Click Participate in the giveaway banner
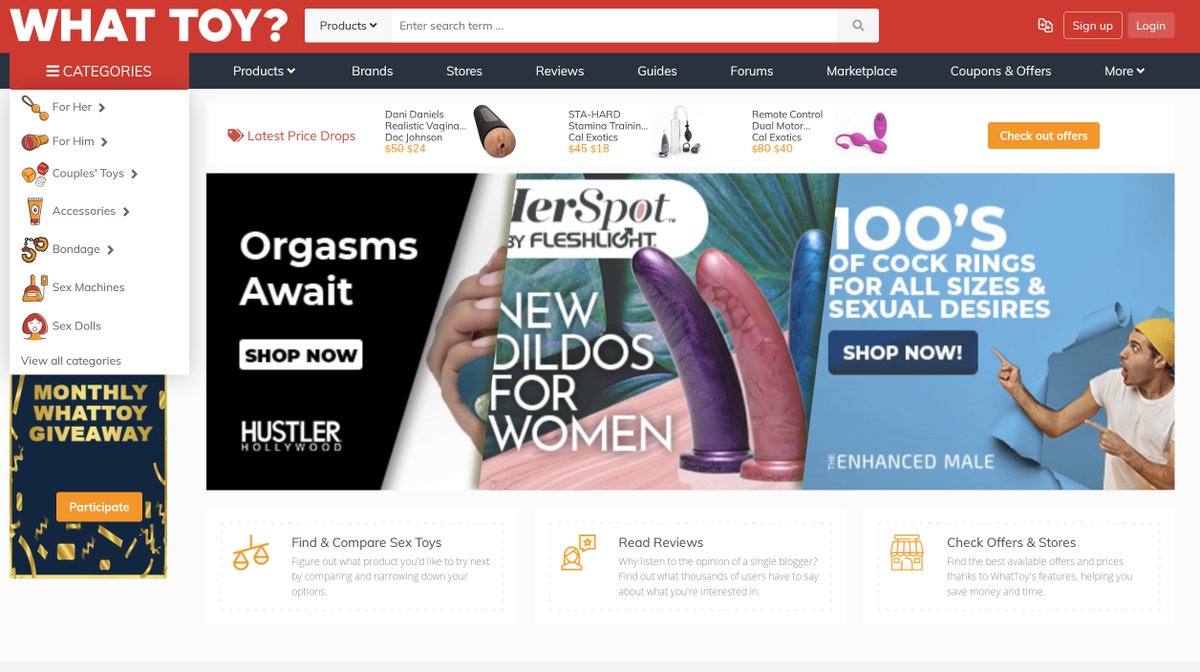The image size is (1200, 672). tap(99, 507)
